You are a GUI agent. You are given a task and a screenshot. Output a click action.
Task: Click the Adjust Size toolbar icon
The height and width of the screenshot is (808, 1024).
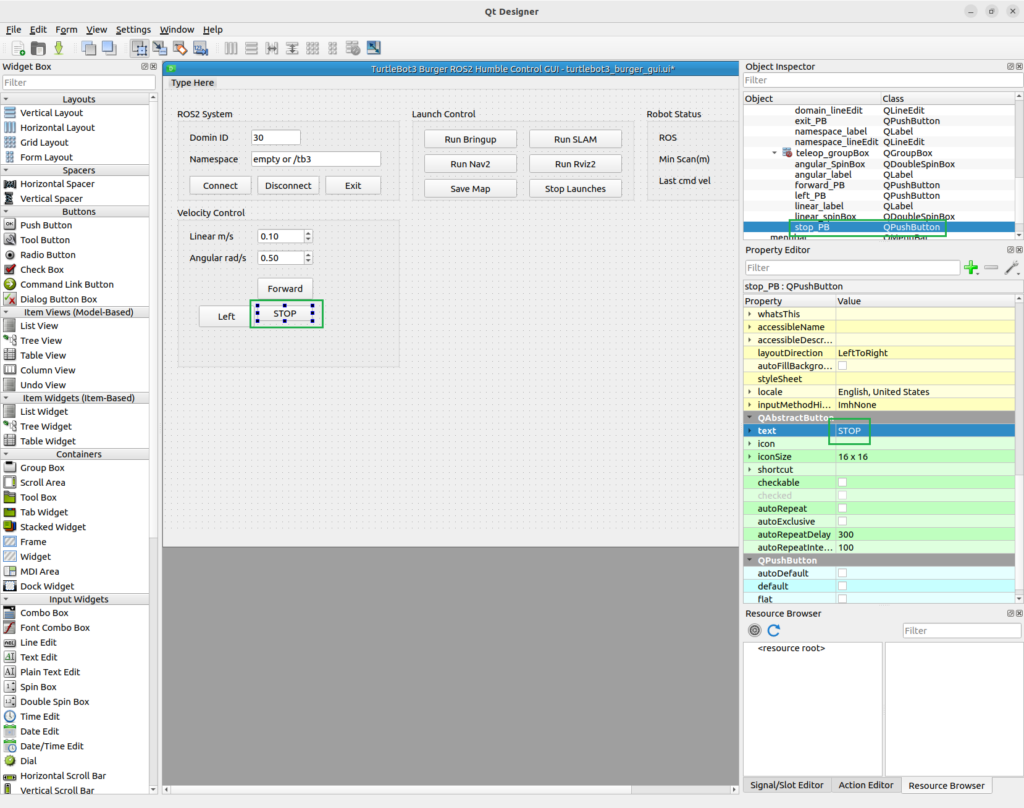[374, 48]
